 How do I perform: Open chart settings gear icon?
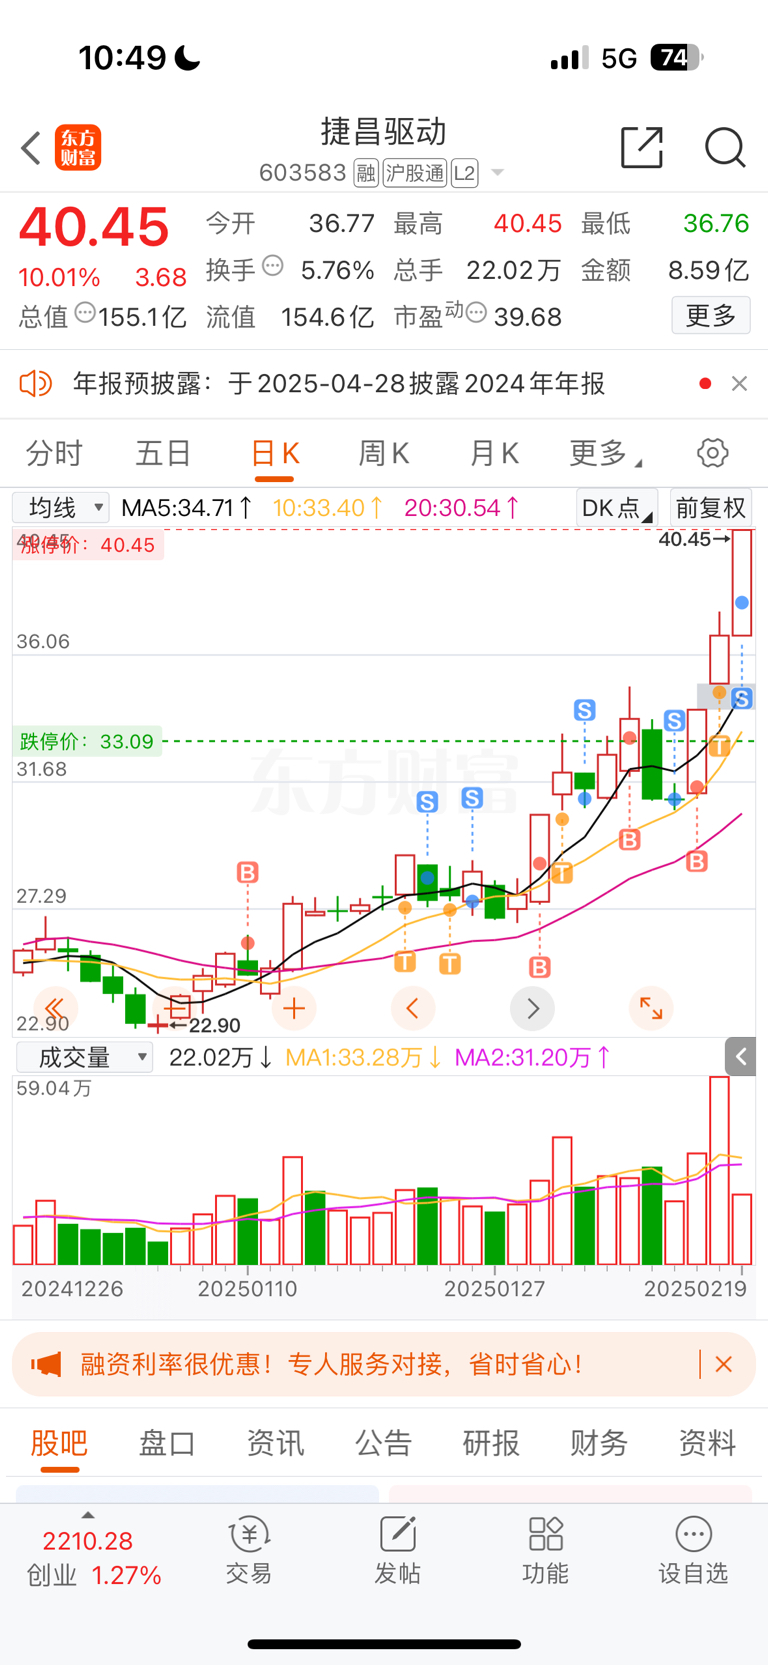tap(713, 453)
